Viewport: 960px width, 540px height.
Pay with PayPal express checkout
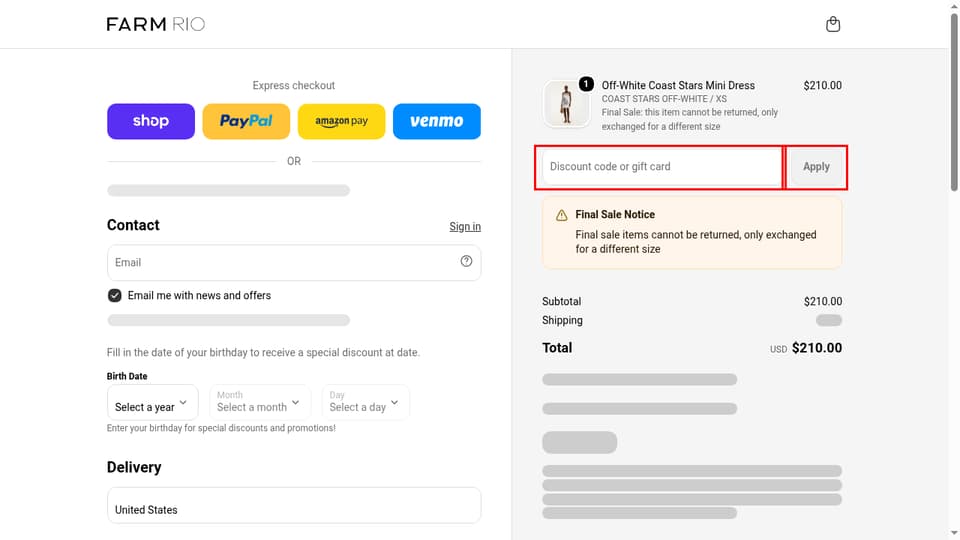[246, 121]
